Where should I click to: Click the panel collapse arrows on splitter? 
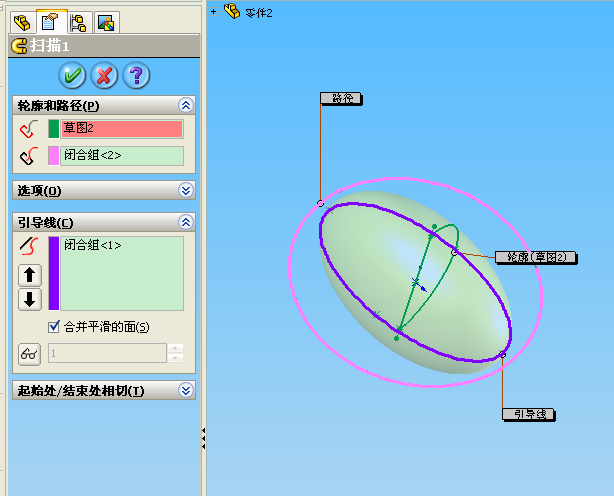[x=204, y=438]
